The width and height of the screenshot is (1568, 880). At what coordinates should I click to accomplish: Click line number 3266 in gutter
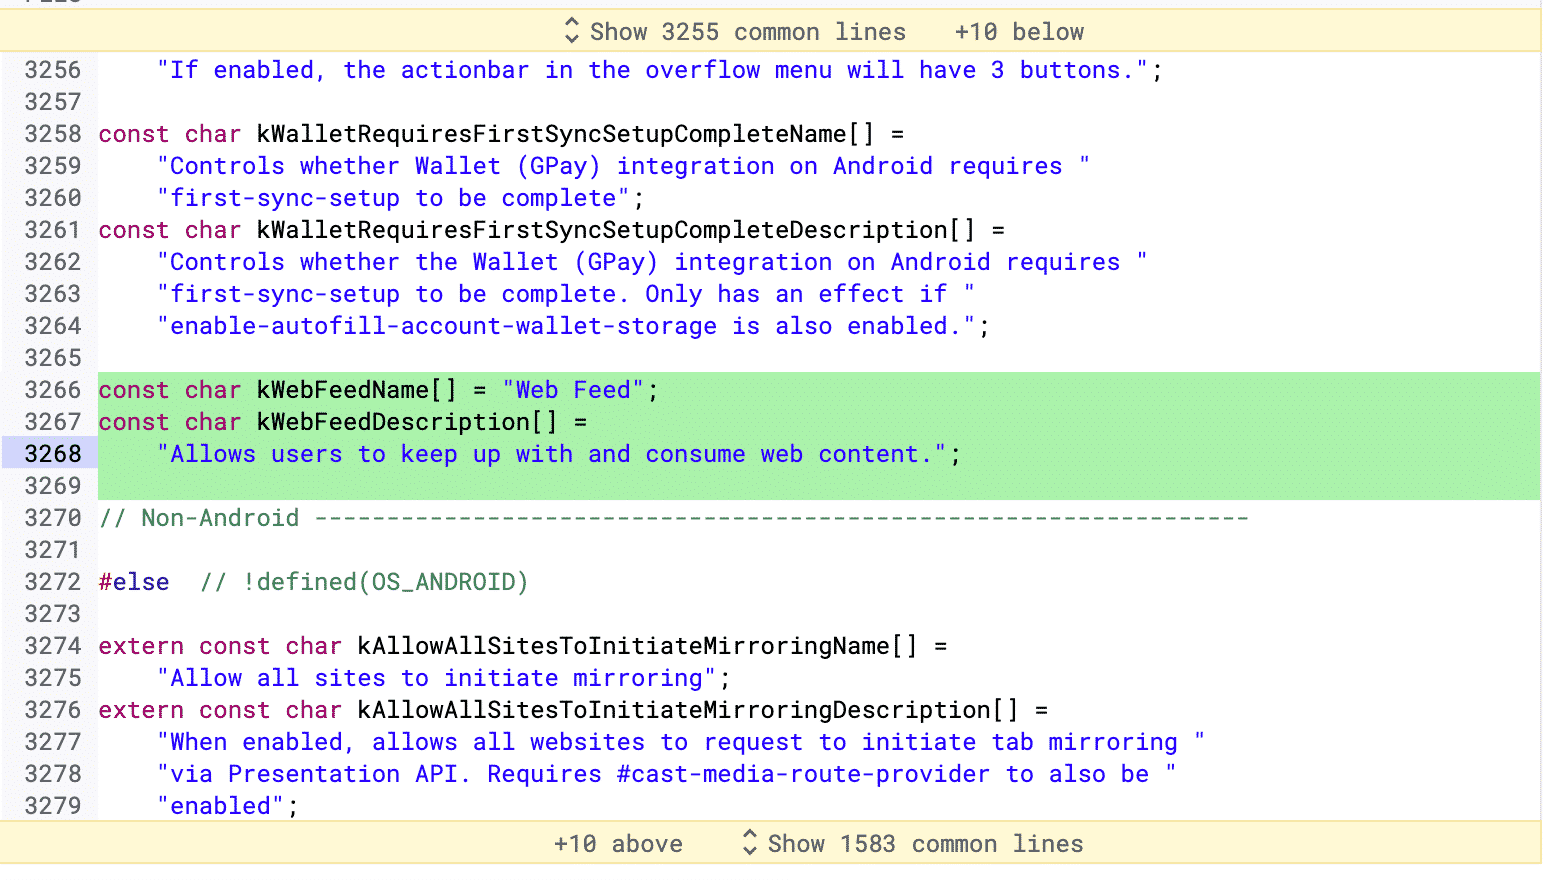click(53, 390)
